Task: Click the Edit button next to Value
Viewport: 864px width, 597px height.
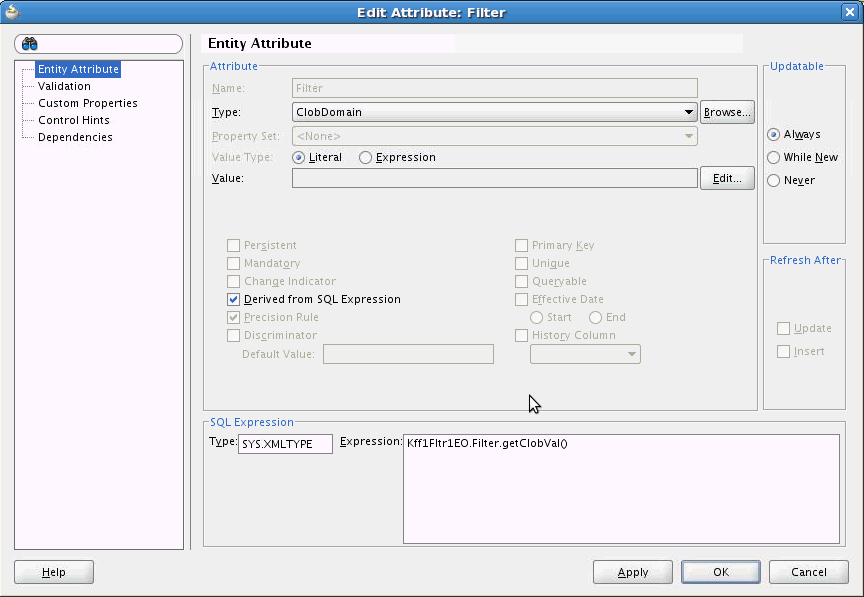Action: tap(727, 179)
